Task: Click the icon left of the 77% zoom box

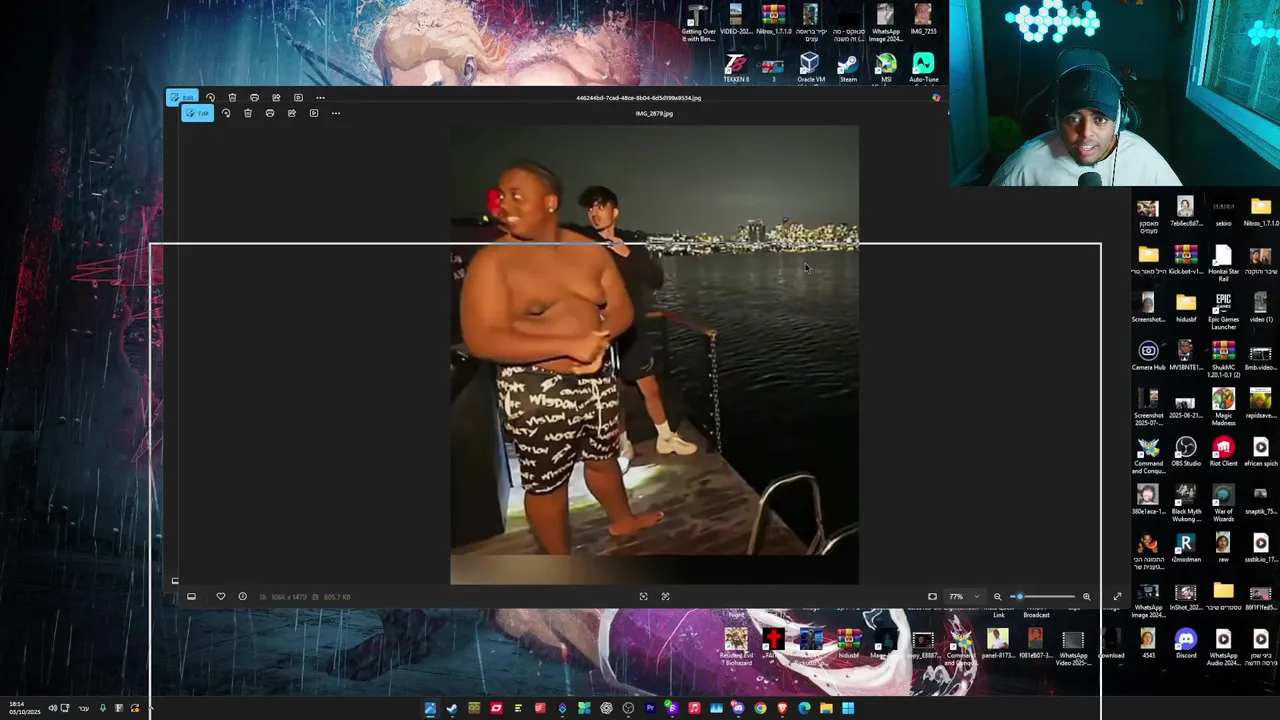Action: point(932,597)
